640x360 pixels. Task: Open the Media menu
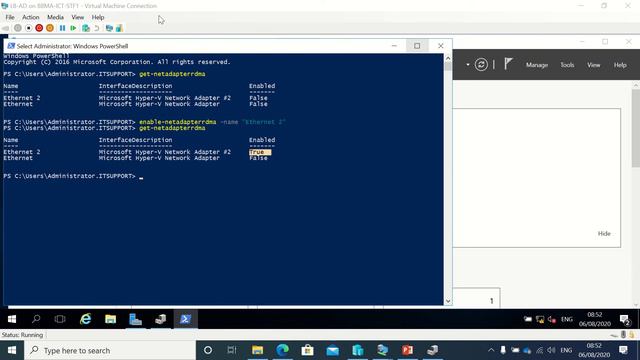(x=55, y=17)
